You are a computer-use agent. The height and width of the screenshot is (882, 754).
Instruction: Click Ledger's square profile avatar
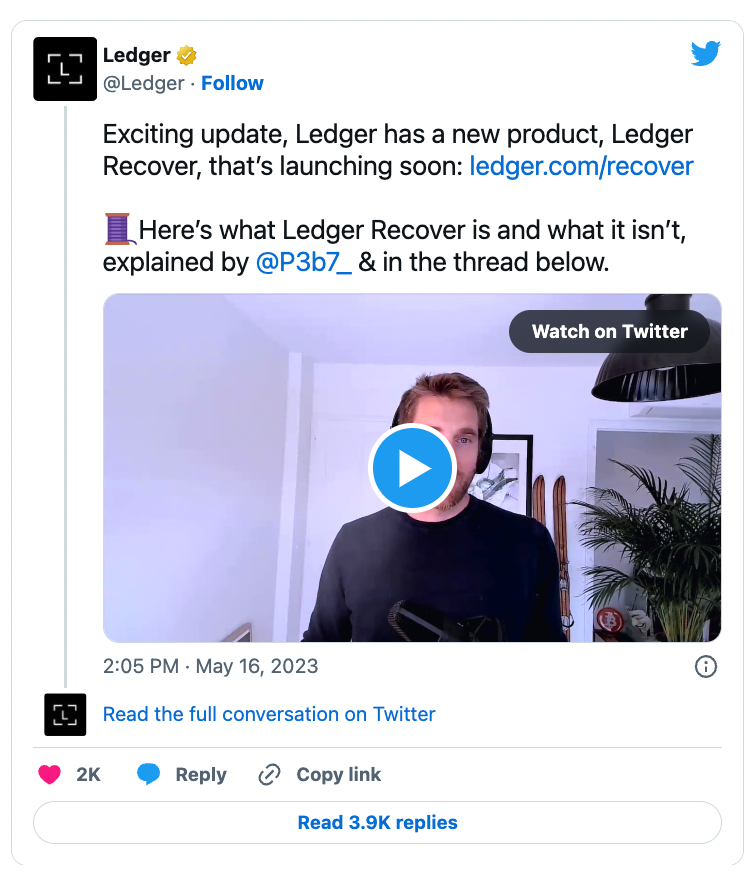click(65, 69)
